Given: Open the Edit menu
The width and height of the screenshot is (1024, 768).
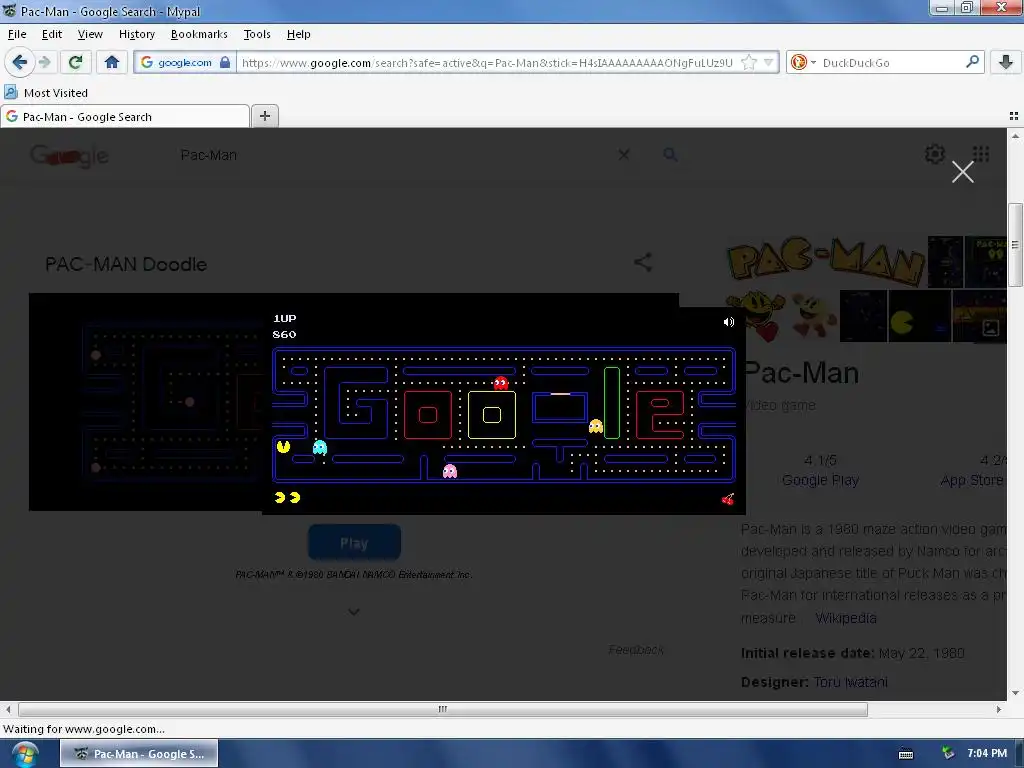Looking at the screenshot, I should [52, 34].
